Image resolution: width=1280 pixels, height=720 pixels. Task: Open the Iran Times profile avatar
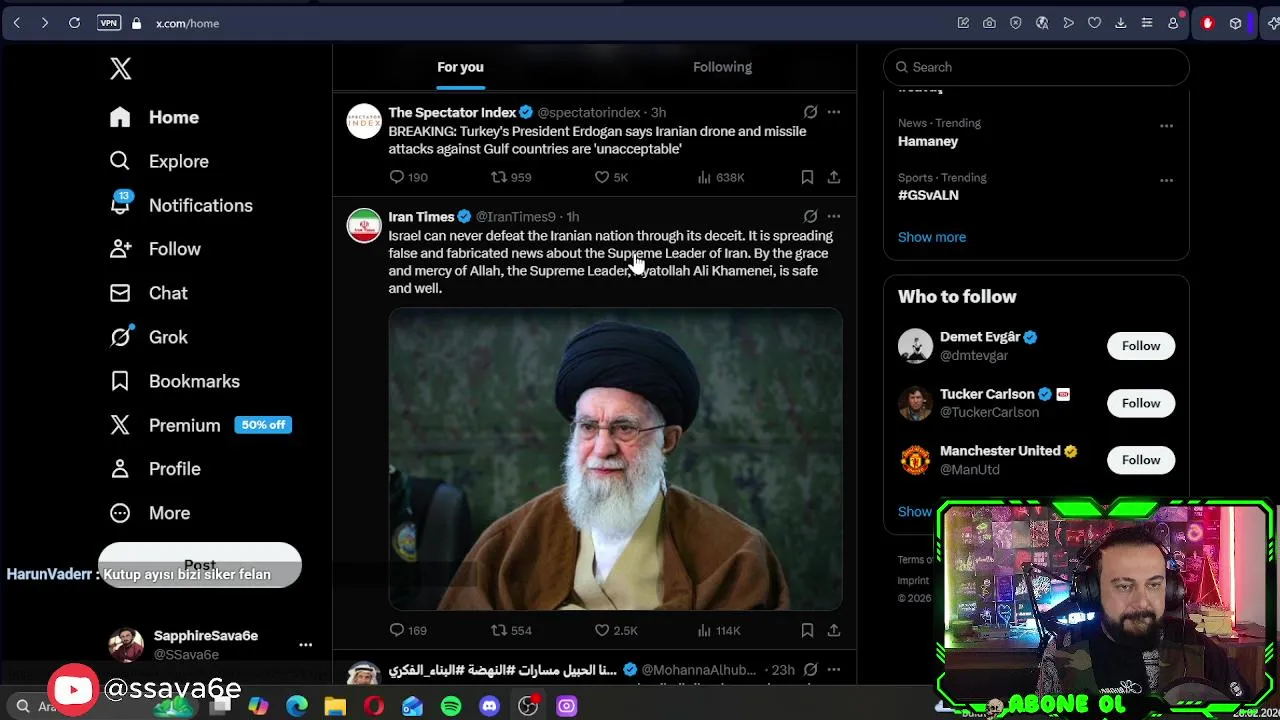click(364, 225)
